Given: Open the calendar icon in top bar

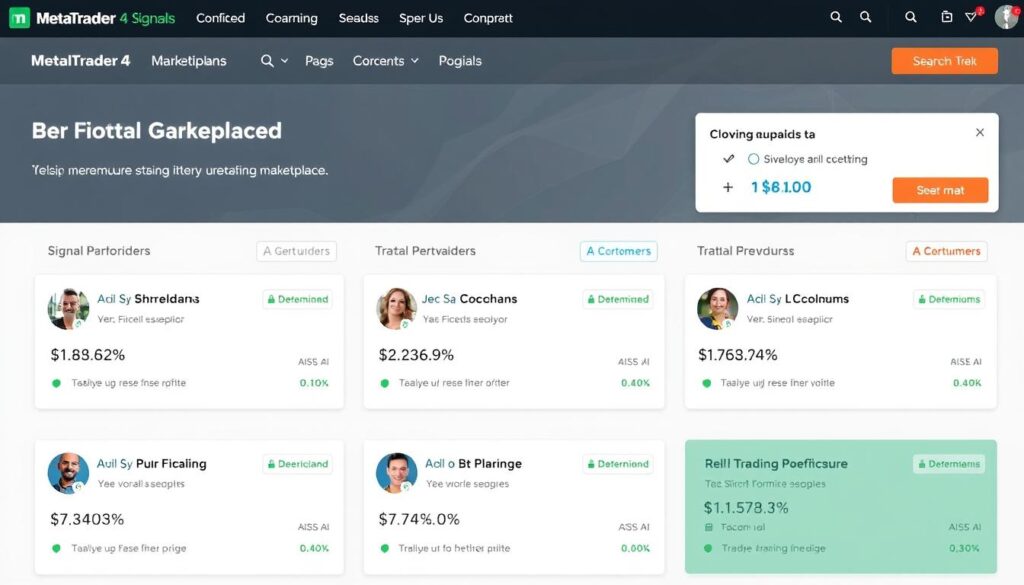Looking at the screenshot, I should click(x=946, y=17).
